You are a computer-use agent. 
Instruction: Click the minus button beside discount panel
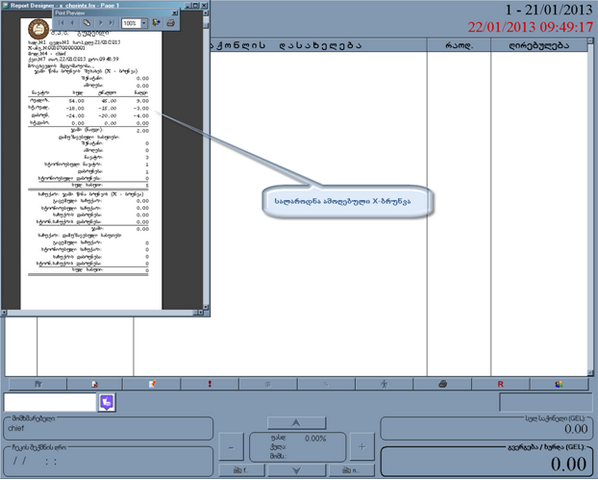[x=231, y=447]
